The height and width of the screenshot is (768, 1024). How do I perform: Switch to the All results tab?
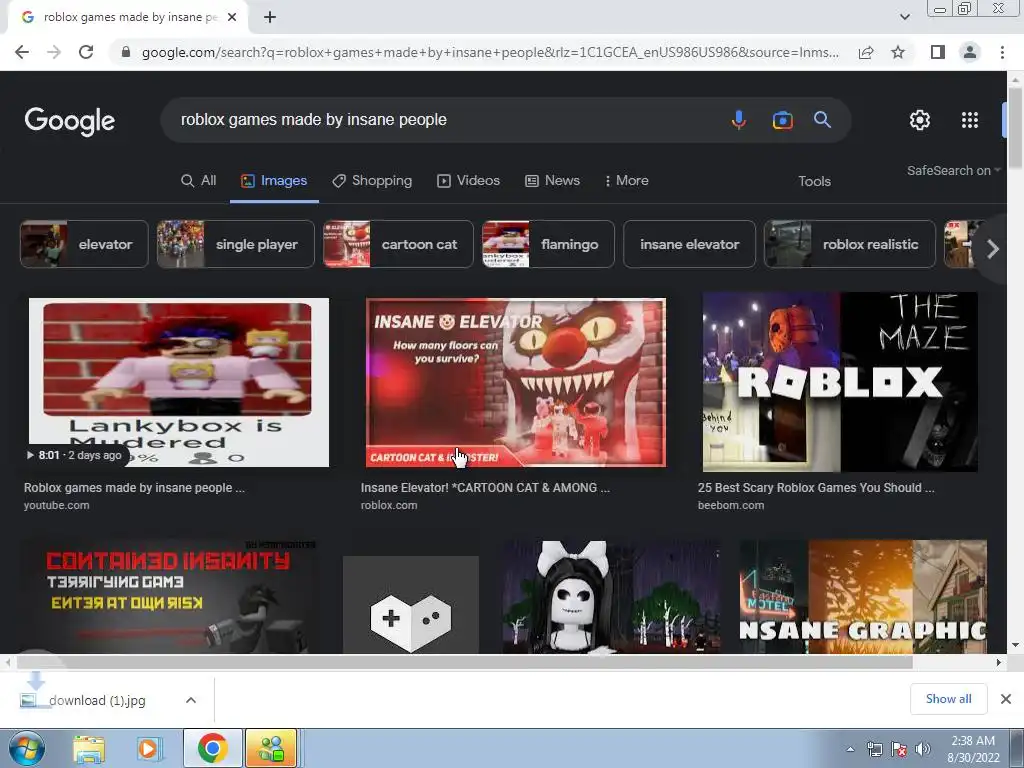(x=199, y=181)
